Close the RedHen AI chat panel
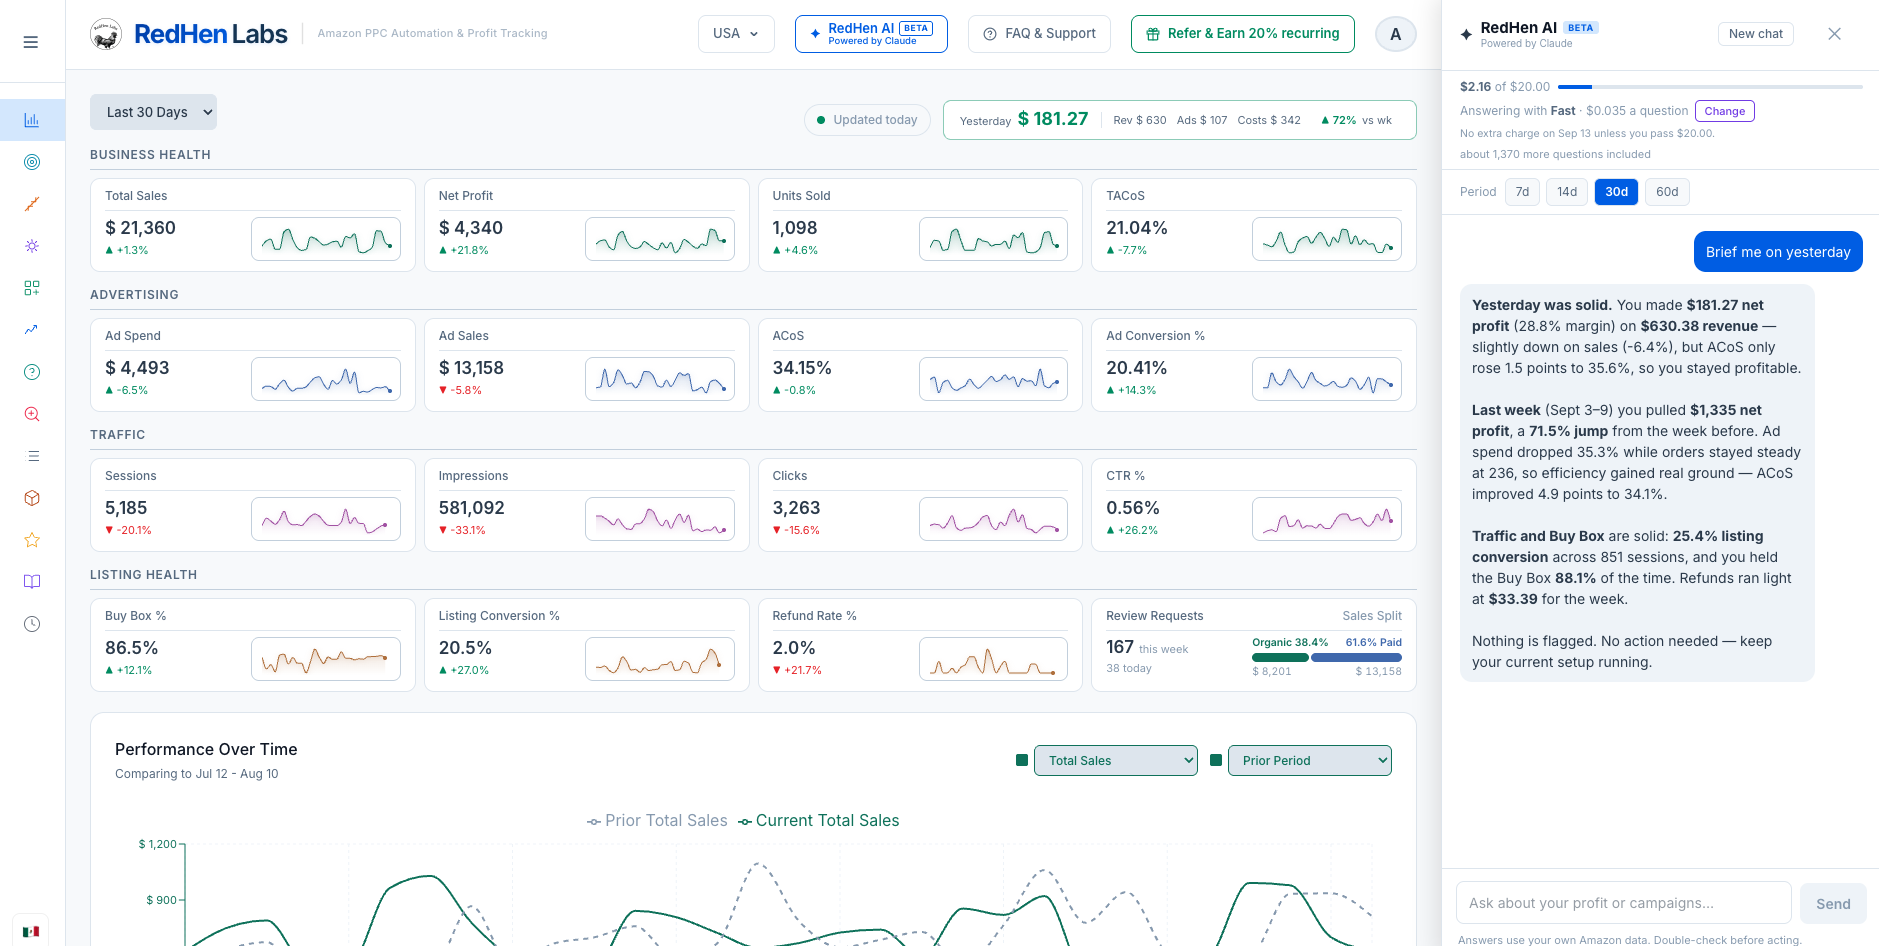Viewport: 1879px width, 946px height. pos(1834,34)
